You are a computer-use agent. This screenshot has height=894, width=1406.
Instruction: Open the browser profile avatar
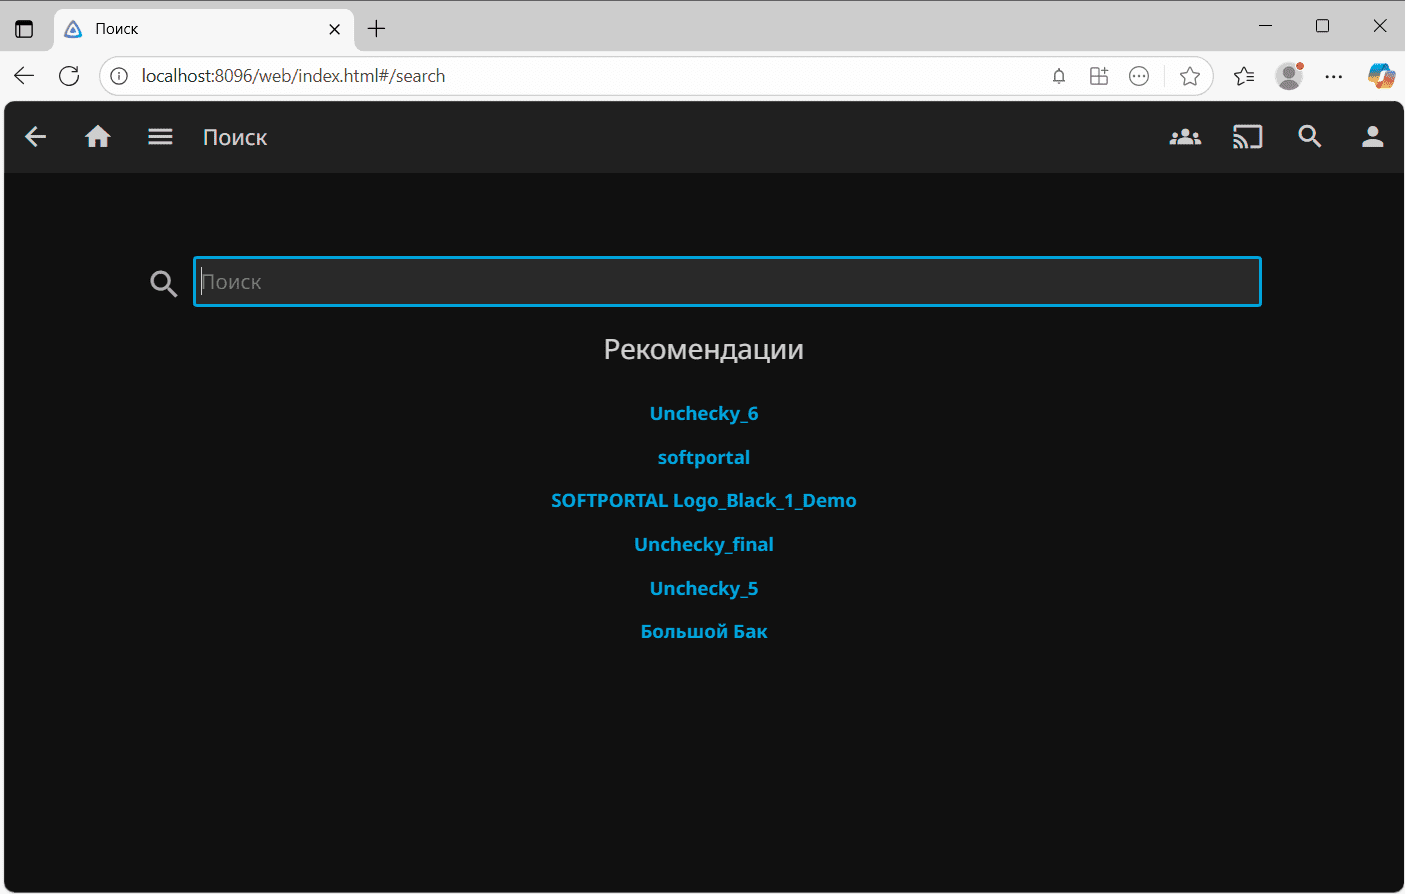(1289, 76)
